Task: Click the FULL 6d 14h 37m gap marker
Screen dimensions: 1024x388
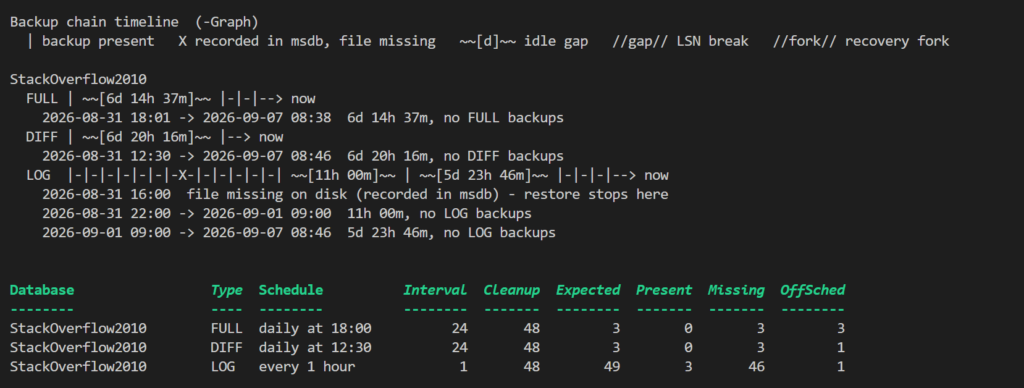Action: (x=146, y=99)
